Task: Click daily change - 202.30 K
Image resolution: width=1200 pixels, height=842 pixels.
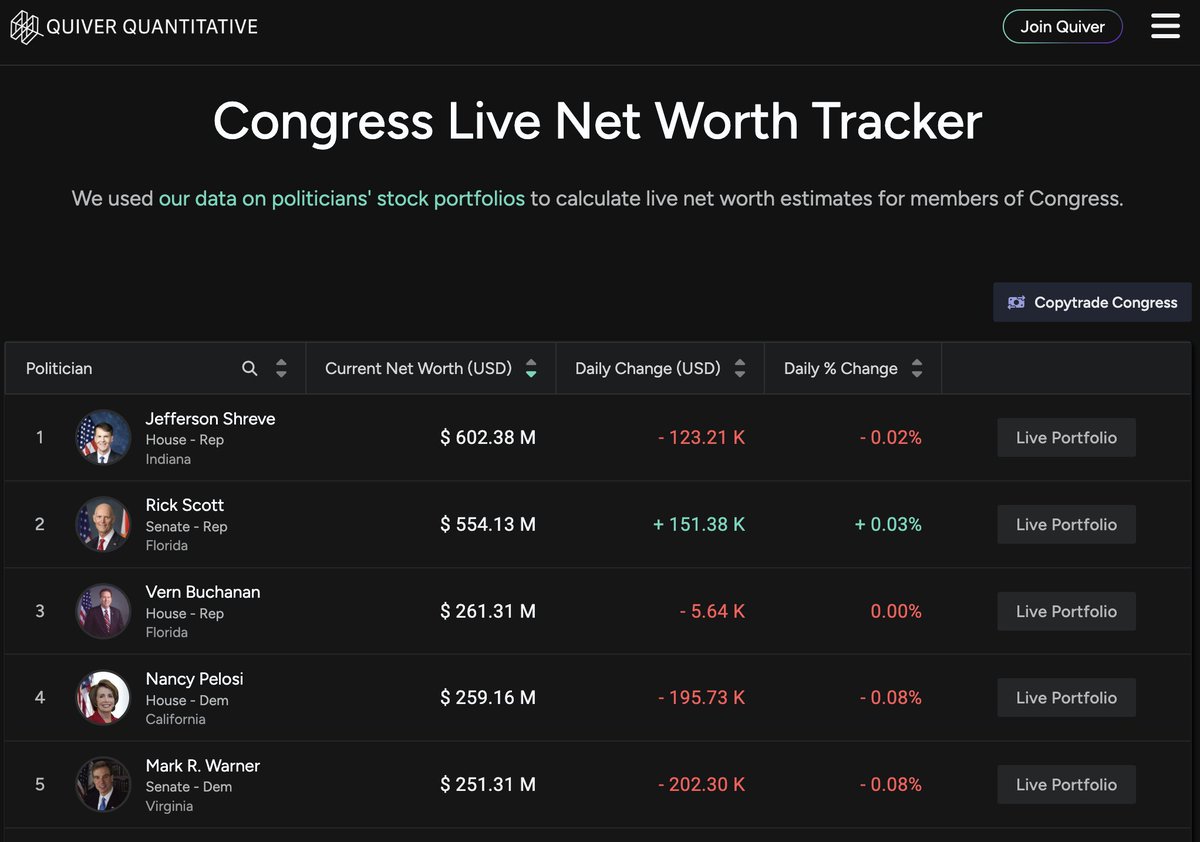Action: 701,785
